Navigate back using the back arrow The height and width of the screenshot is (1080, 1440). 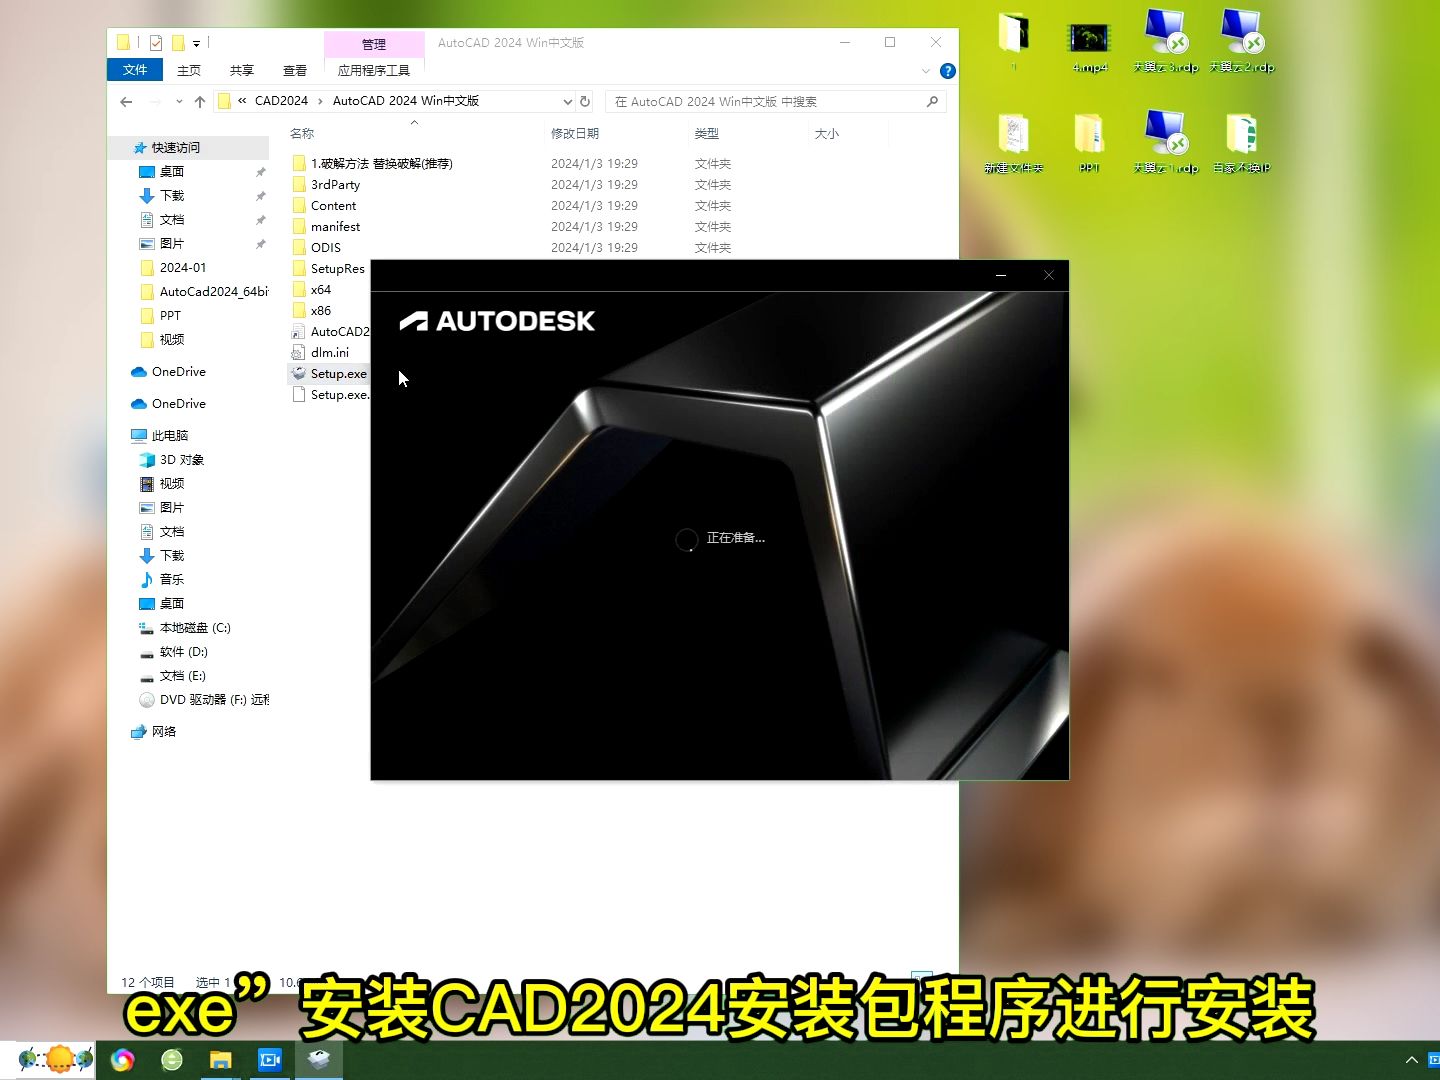[x=125, y=101]
